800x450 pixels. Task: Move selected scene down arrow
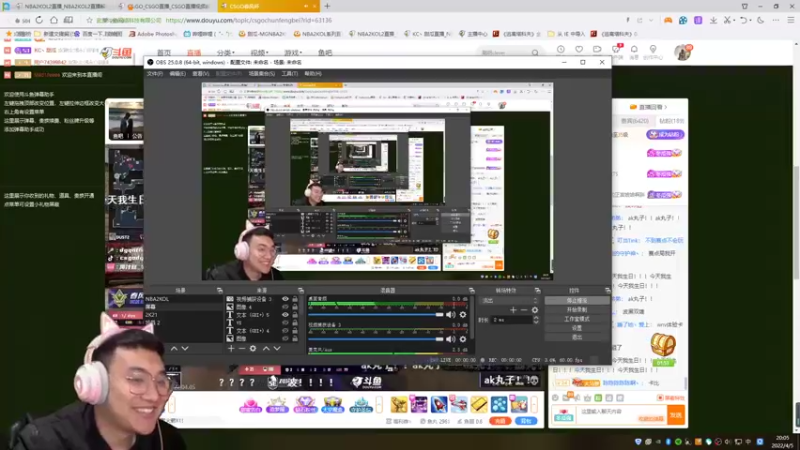(x=185, y=348)
